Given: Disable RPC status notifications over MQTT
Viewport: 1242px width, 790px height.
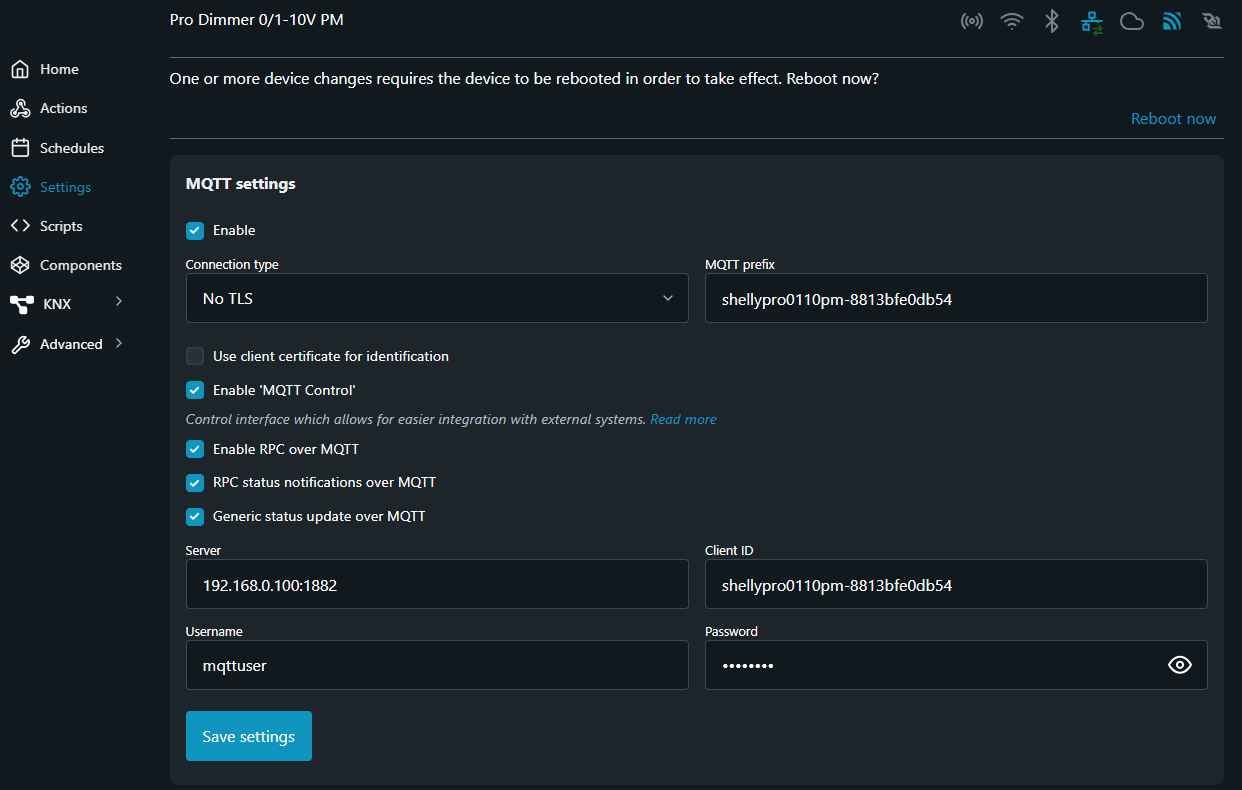Looking at the screenshot, I should tap(195, 482).
